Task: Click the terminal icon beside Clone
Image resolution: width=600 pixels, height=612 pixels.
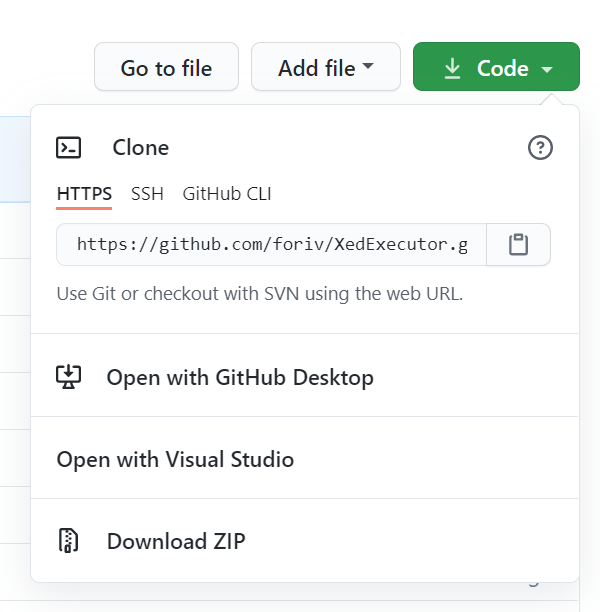Action: point(68,148)
